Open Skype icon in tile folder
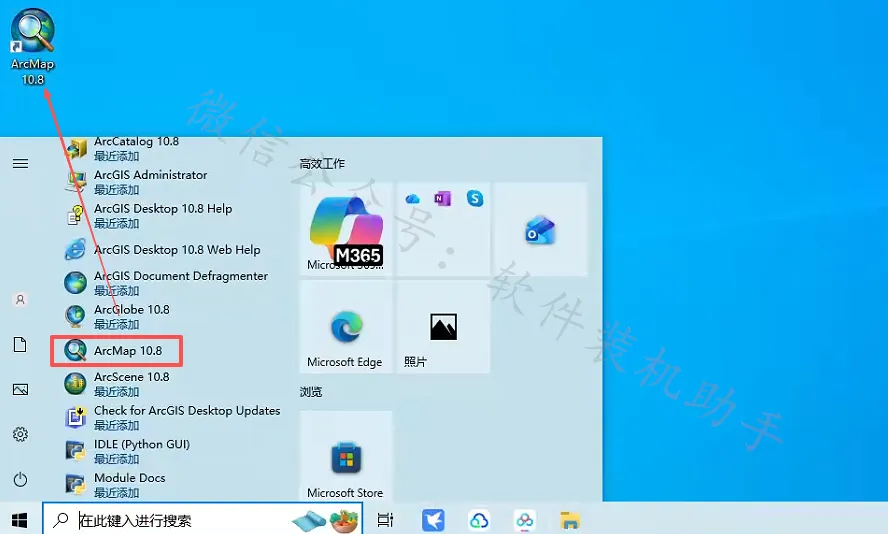 (x=475, y=199)
